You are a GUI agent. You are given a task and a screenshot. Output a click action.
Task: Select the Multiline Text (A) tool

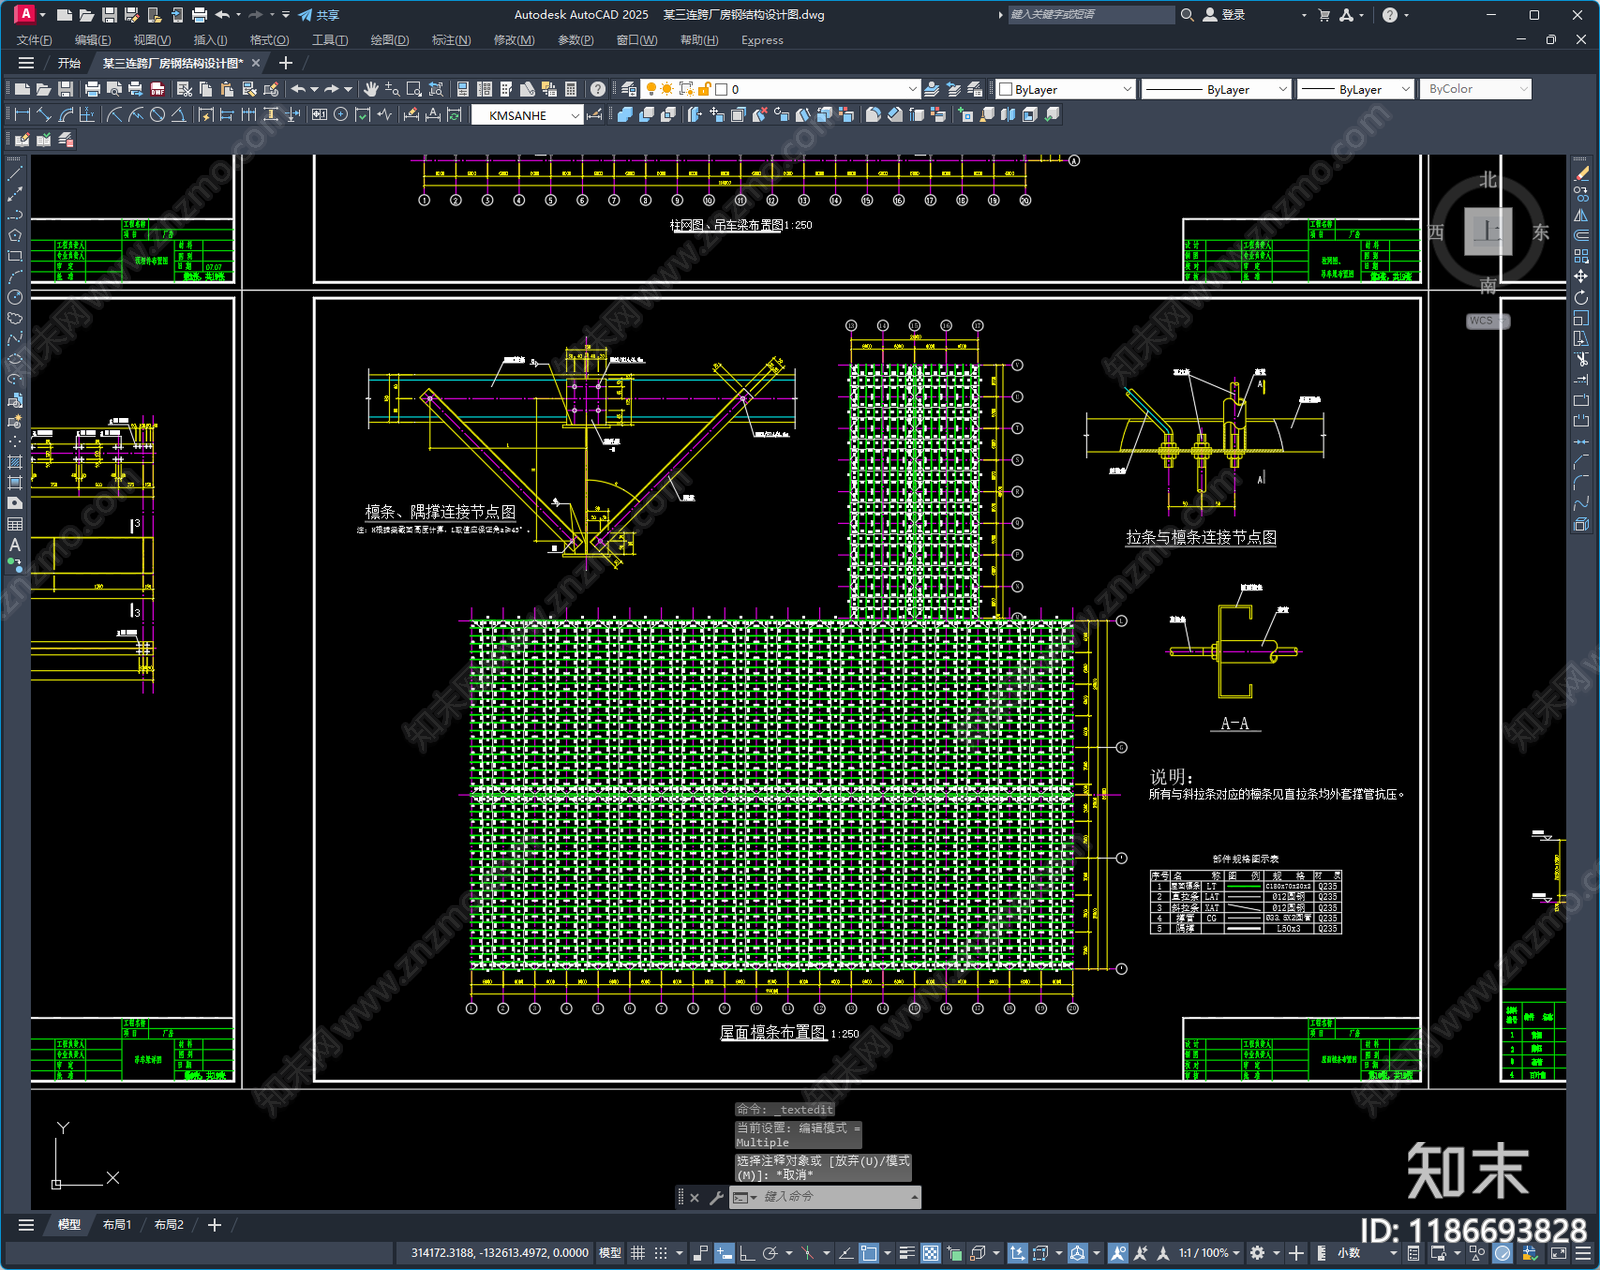click(15, 545)
